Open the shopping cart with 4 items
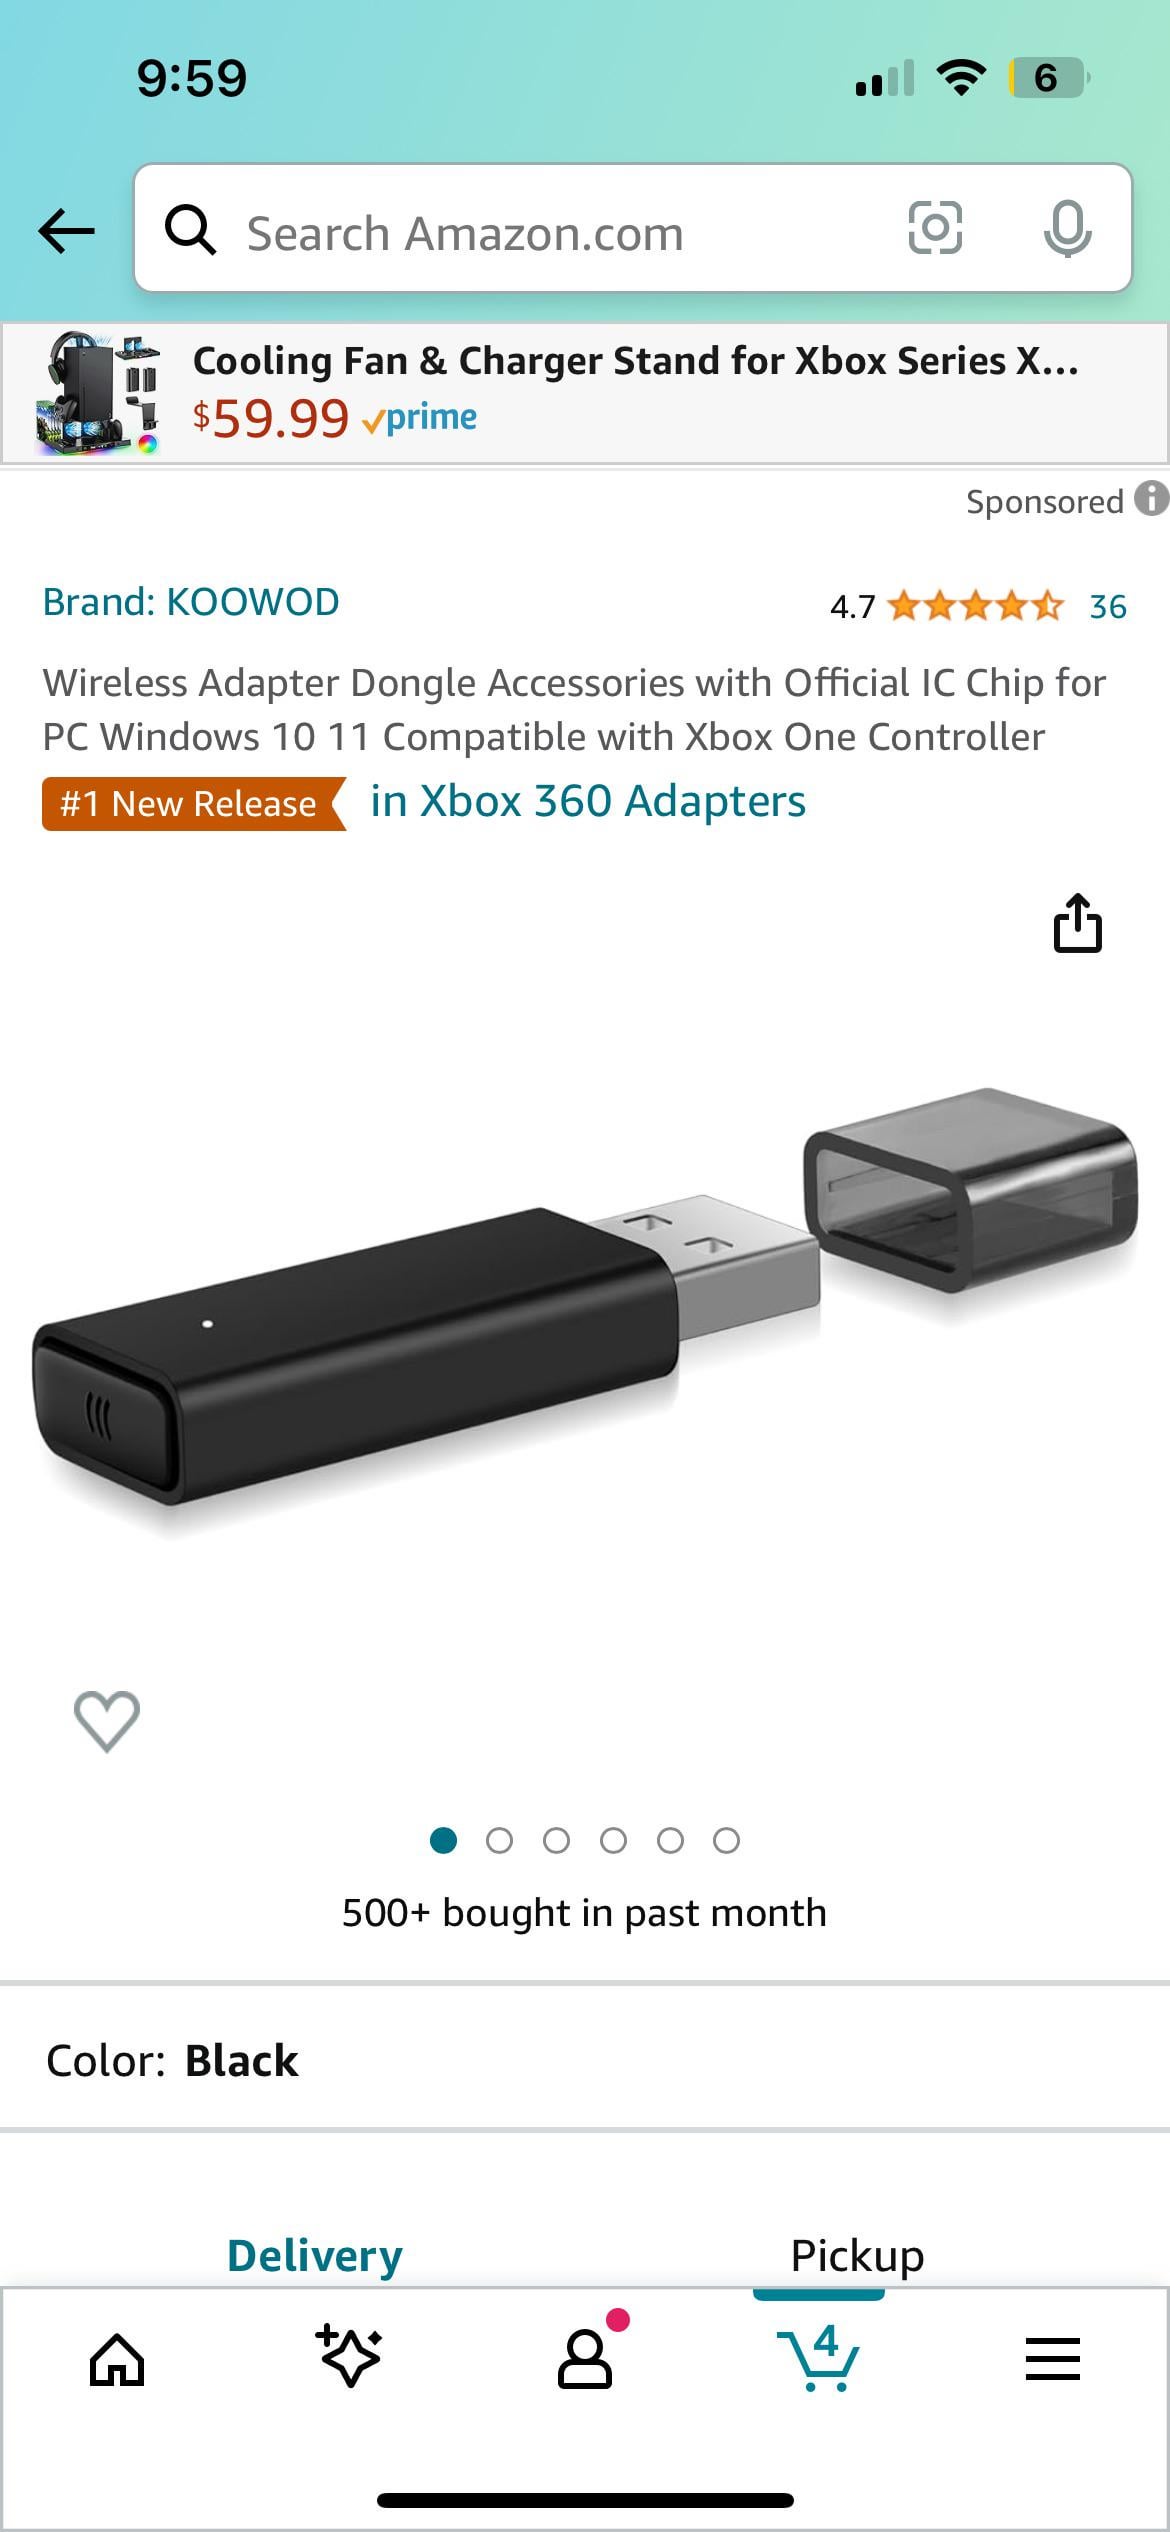 (x=818, y=2358)
